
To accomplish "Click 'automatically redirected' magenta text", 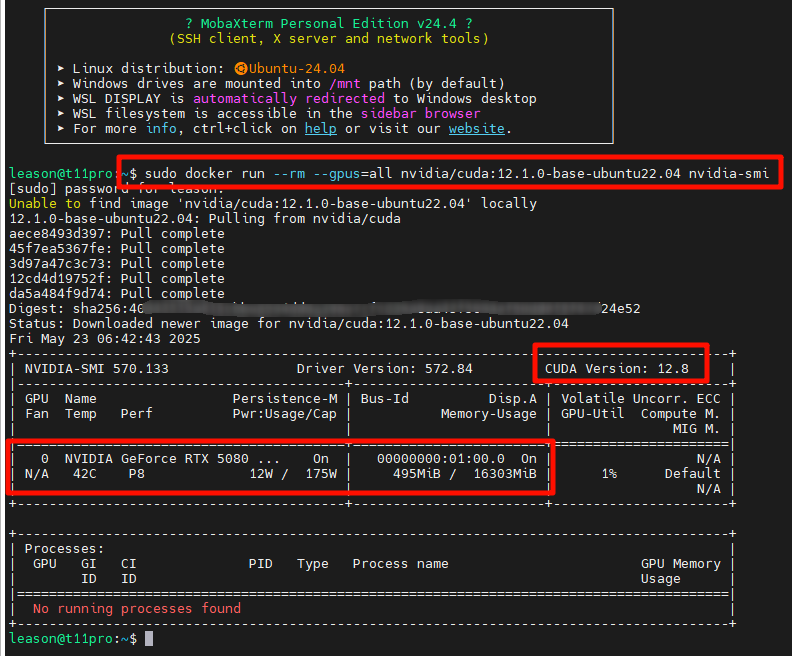I will pyautogui.click(x=289, y=98).
